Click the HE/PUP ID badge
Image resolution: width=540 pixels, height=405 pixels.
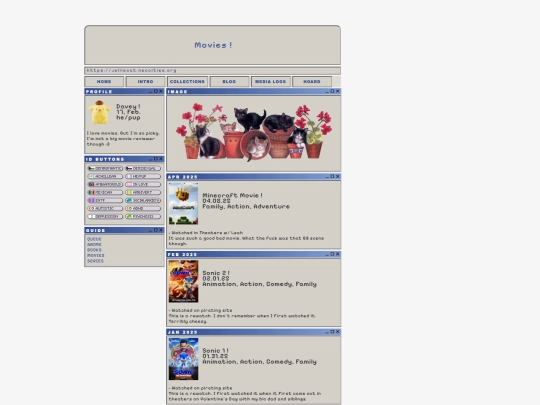point(143,176)
